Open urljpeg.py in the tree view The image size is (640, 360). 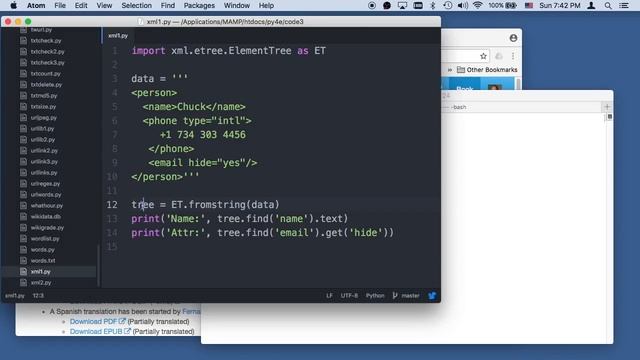[x=43, y=118]
